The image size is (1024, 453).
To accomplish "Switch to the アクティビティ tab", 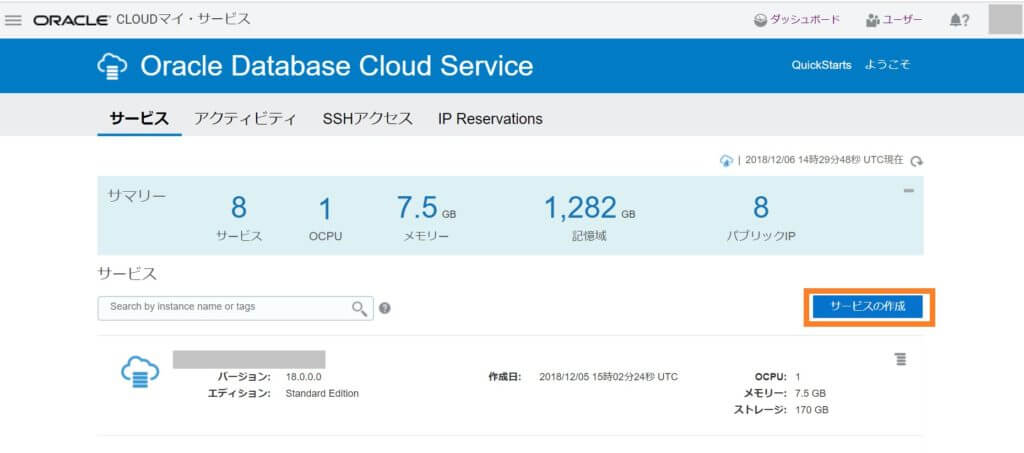I will (x=245, y=119).
